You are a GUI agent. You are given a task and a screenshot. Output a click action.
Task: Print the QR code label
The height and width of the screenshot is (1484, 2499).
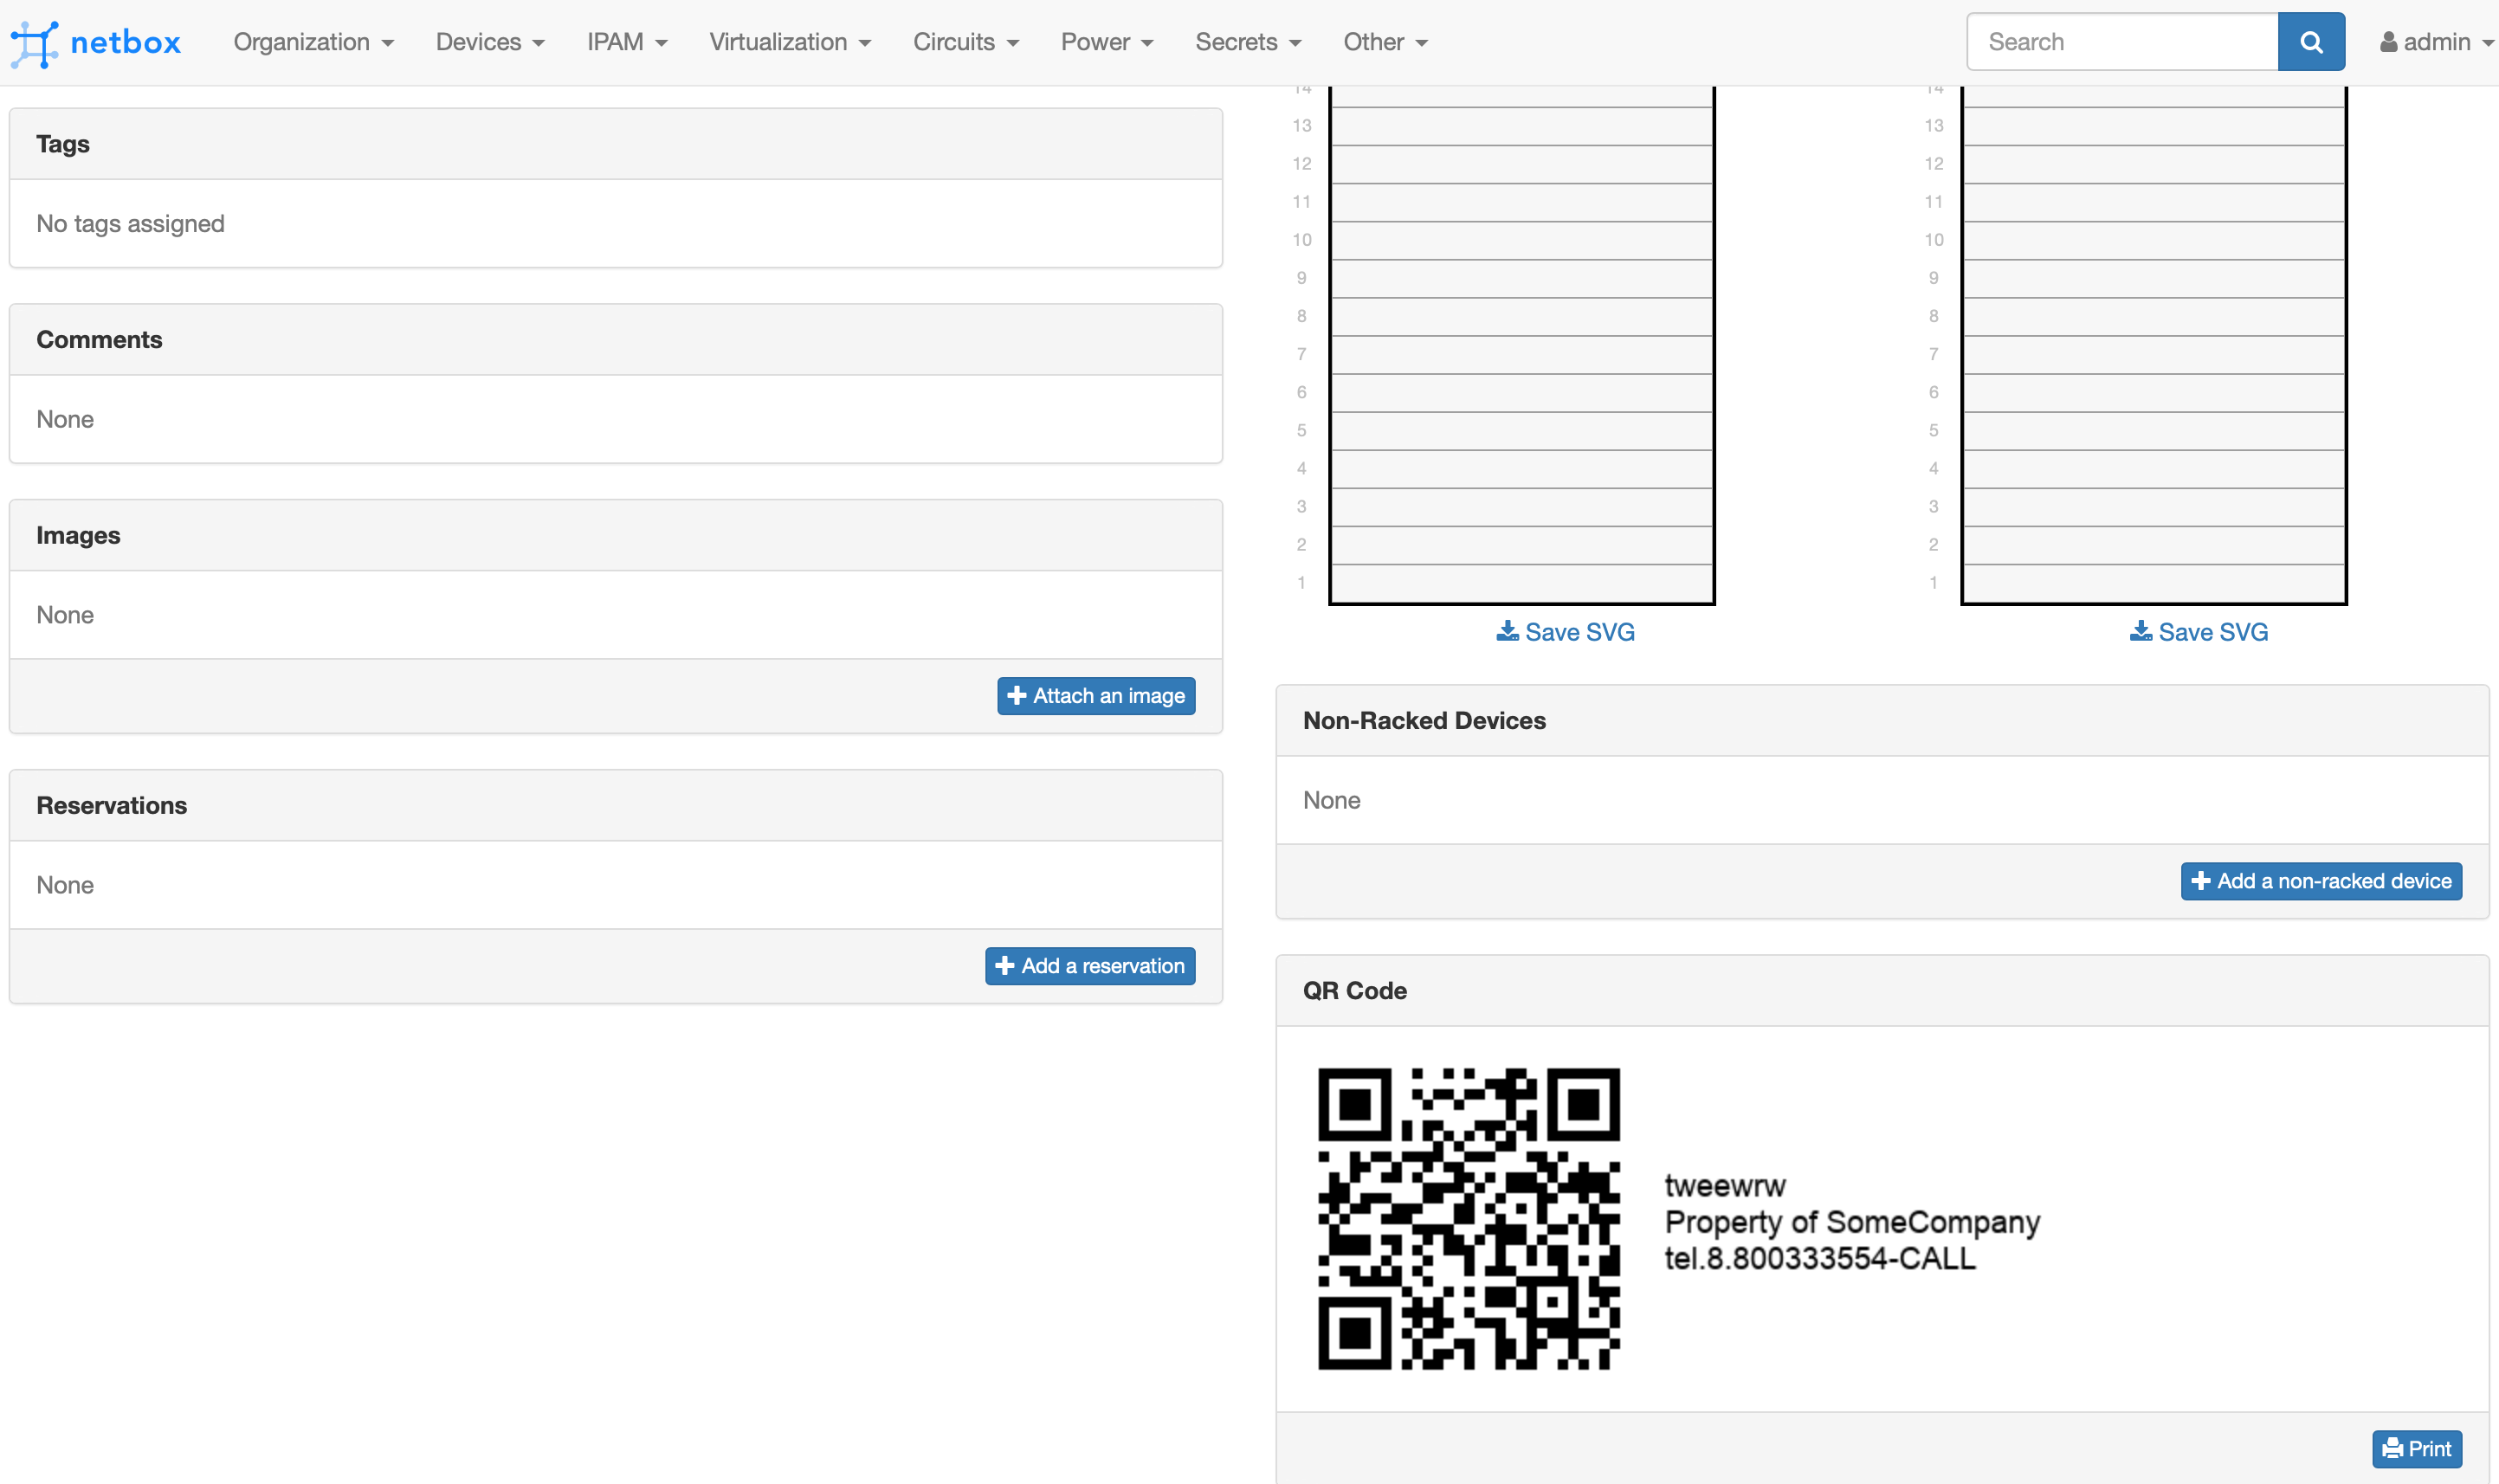pyautogui.click(x=2416, y=1448)
